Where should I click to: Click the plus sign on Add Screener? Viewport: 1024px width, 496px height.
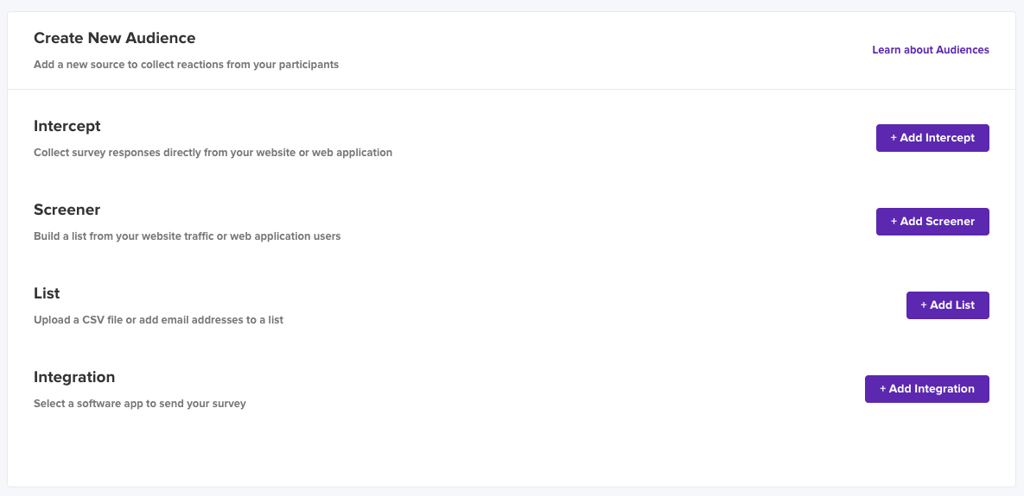coord(893,221)
